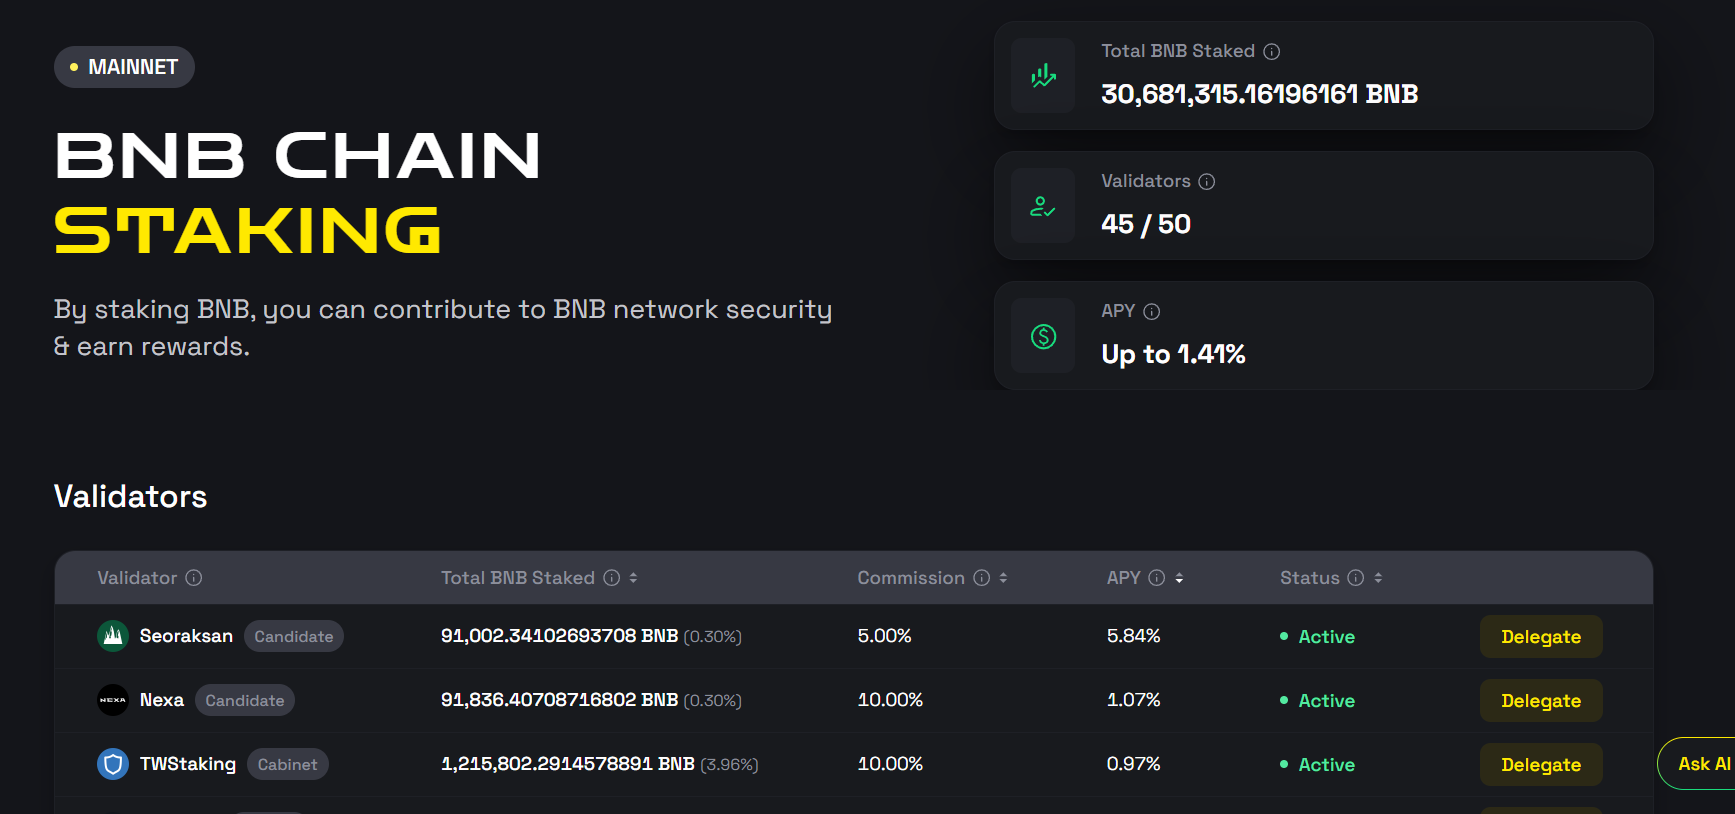
Task: Click Seoraksan commission 5.00%
Action: 884,636
